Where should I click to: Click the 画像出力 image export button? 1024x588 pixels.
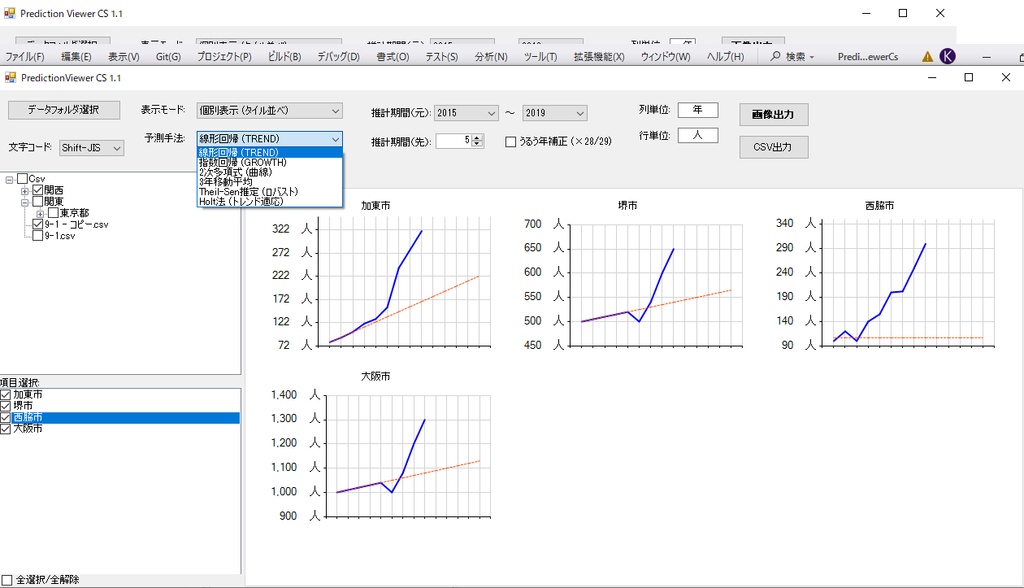point(774,113)
